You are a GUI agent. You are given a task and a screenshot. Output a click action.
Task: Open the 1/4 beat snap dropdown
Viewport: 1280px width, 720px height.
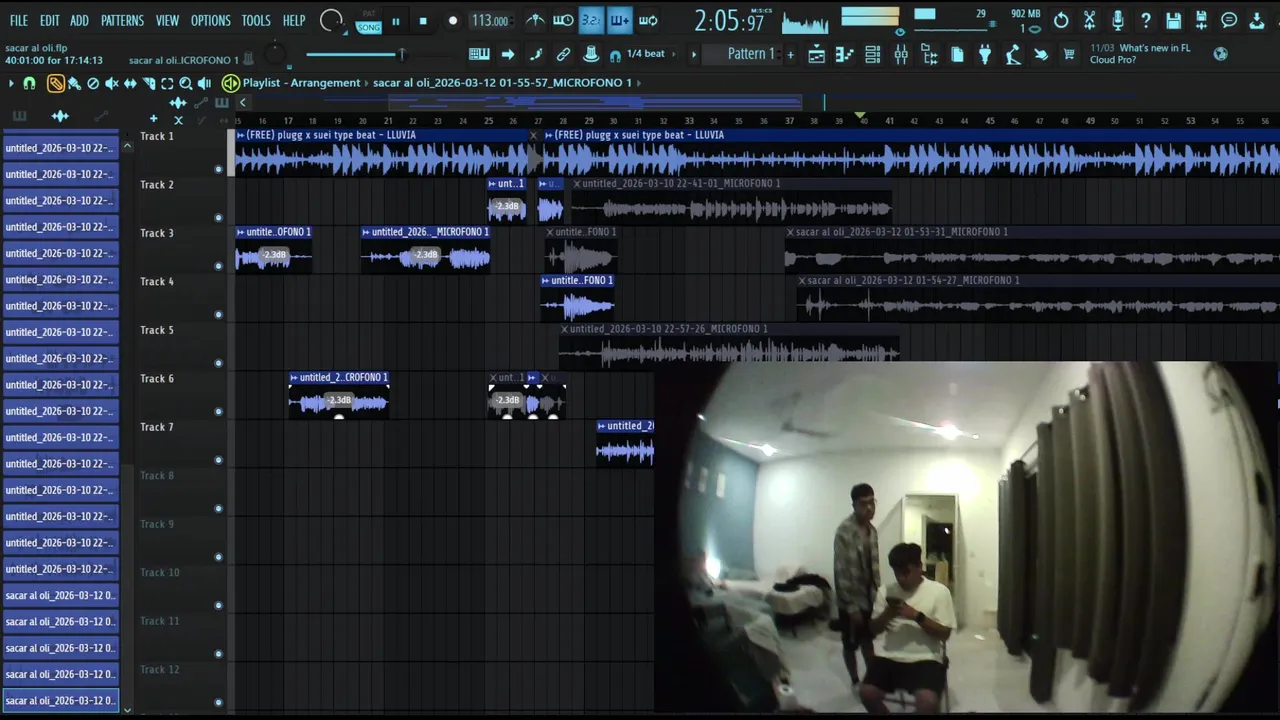pos(645,54)
